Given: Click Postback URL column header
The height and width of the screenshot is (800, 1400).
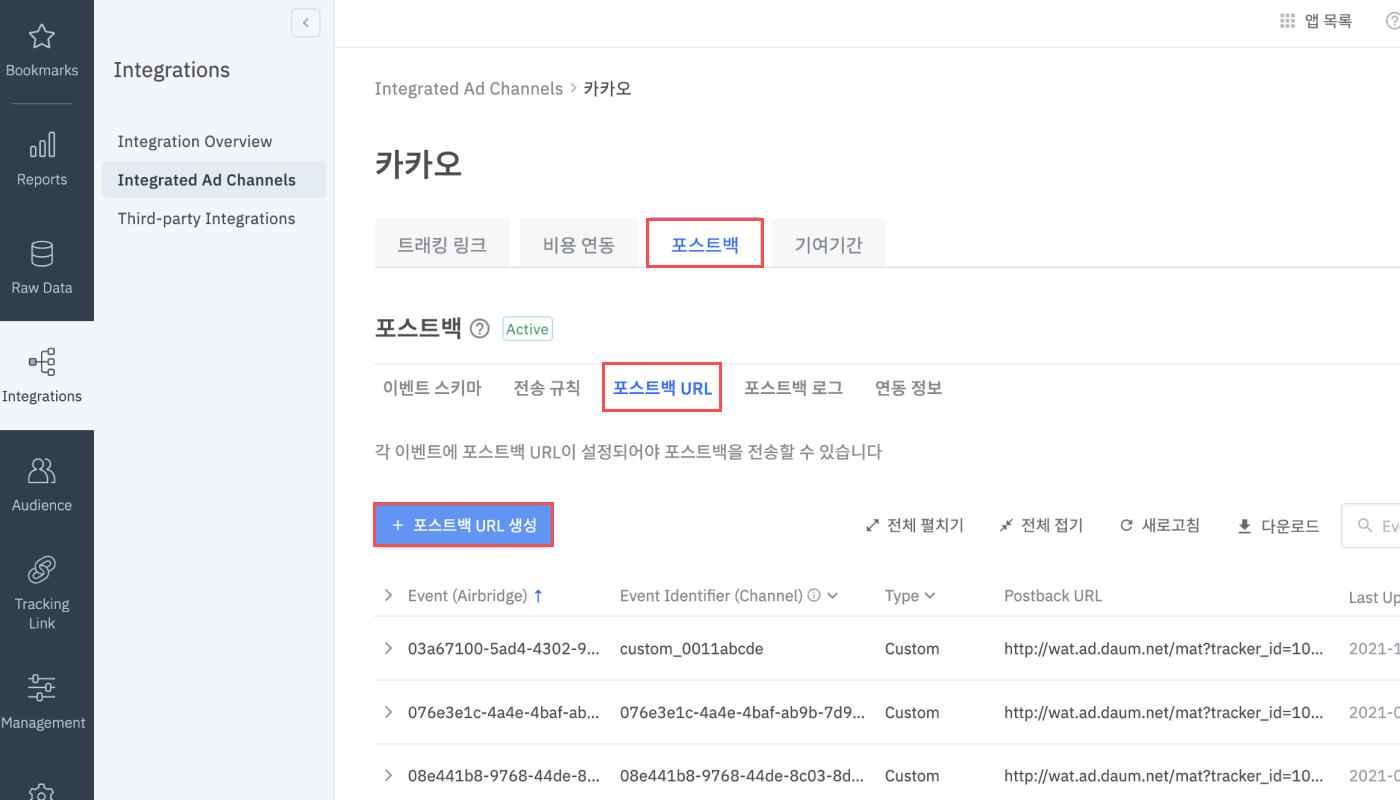Looking at the screenshot, I should click(1053, 595).
